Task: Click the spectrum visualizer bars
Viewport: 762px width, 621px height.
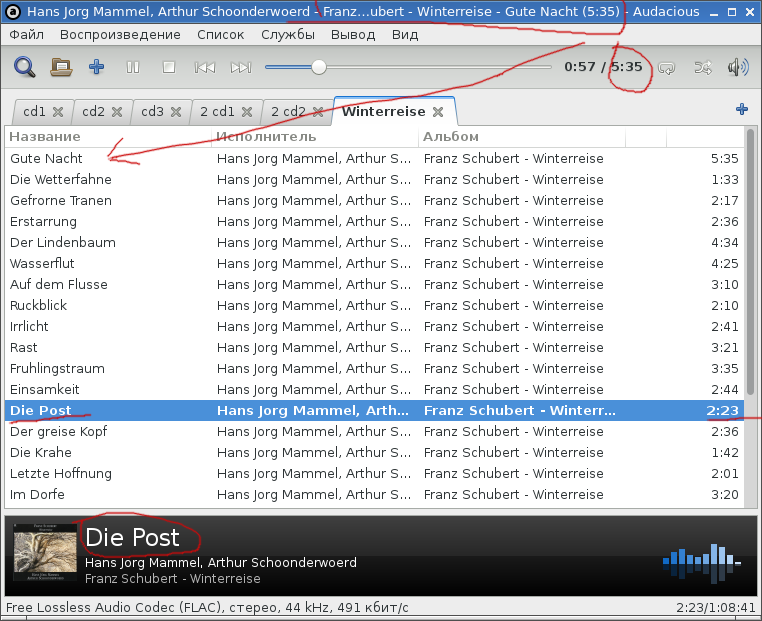Action: (x=701, y=562)
